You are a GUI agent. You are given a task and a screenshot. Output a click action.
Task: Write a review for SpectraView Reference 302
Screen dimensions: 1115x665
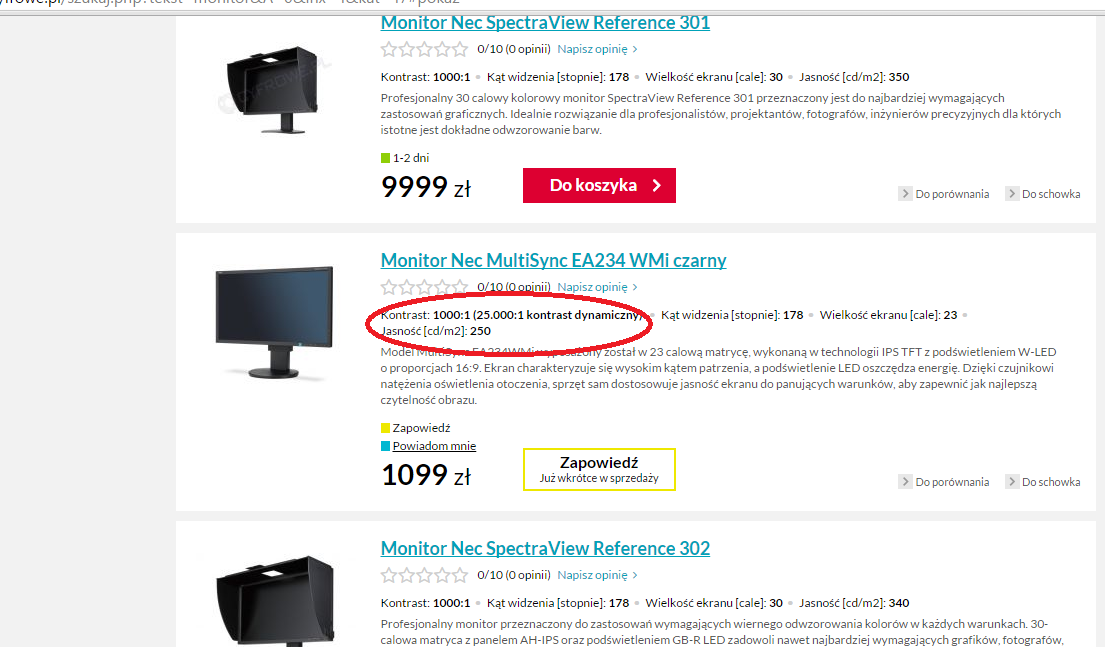(597, 575)
